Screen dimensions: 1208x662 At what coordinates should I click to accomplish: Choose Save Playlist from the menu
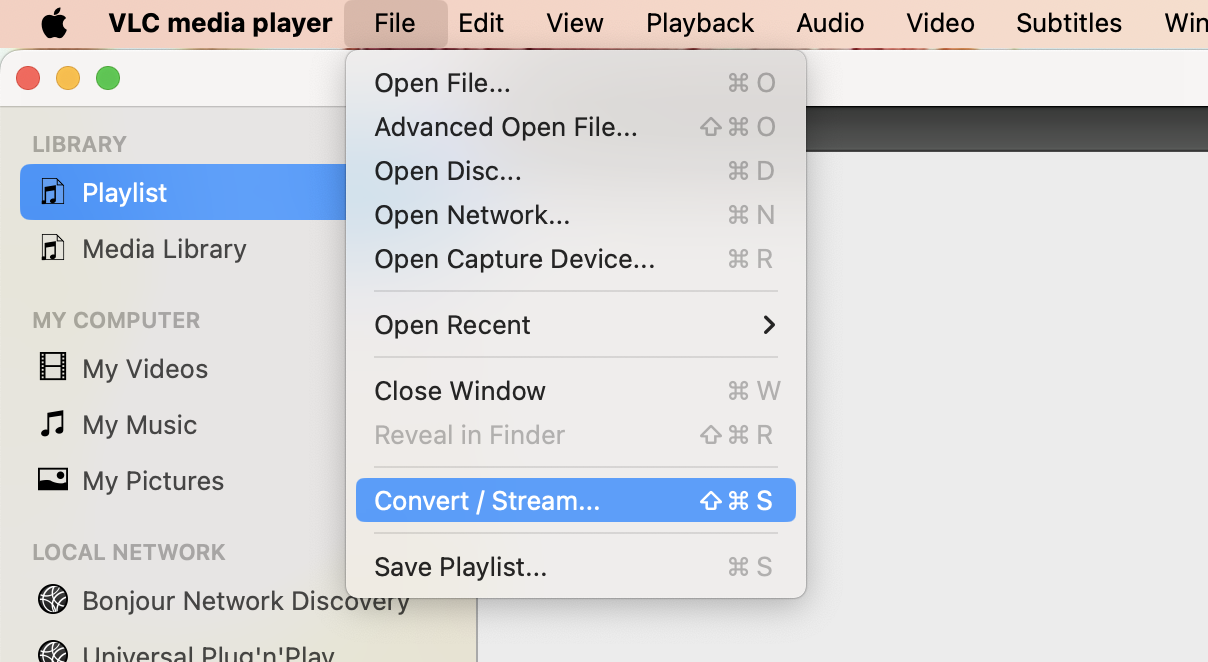[x=460, y=566]
